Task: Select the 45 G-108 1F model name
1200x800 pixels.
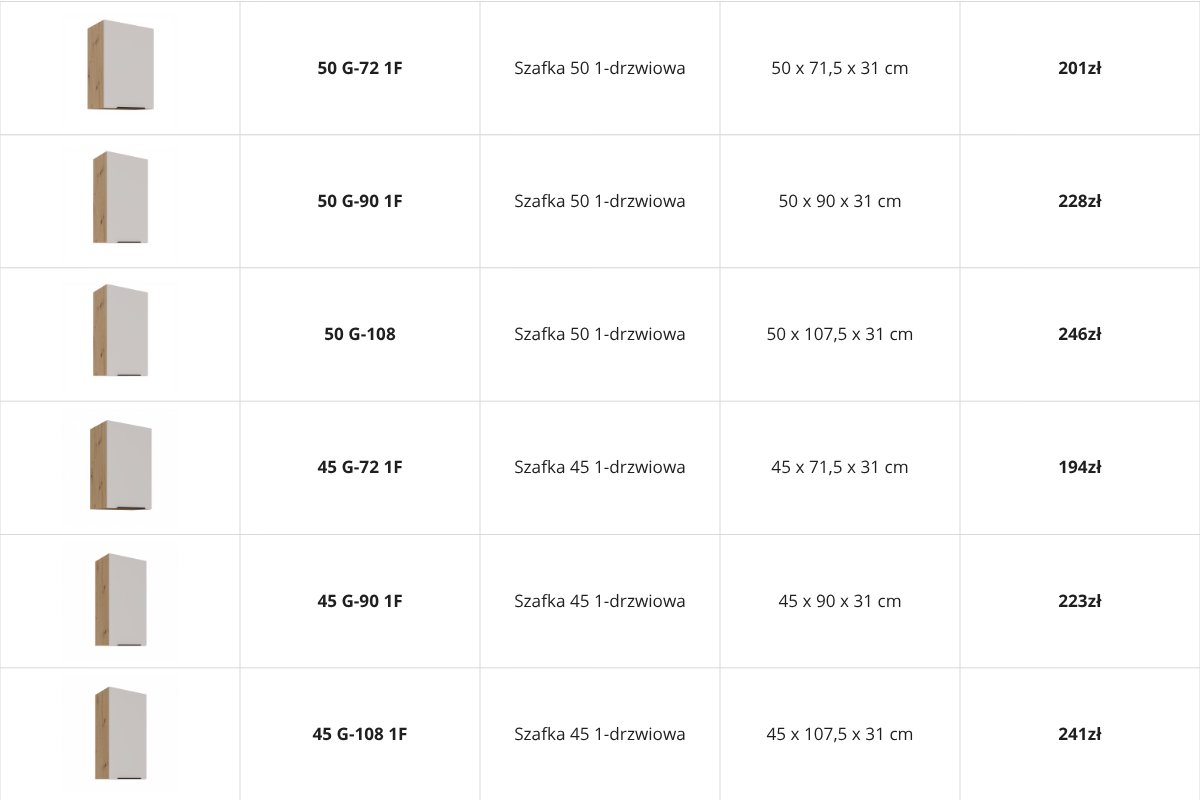Action: [x=360, y=734]
